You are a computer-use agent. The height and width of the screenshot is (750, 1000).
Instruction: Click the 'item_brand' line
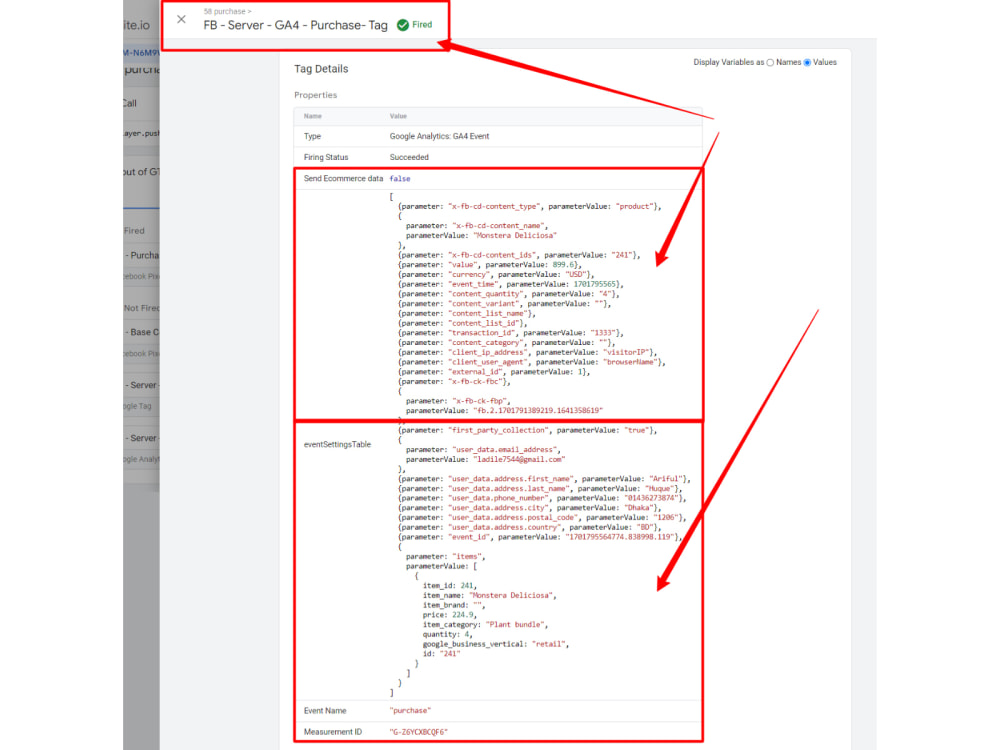tap(454, 605)
